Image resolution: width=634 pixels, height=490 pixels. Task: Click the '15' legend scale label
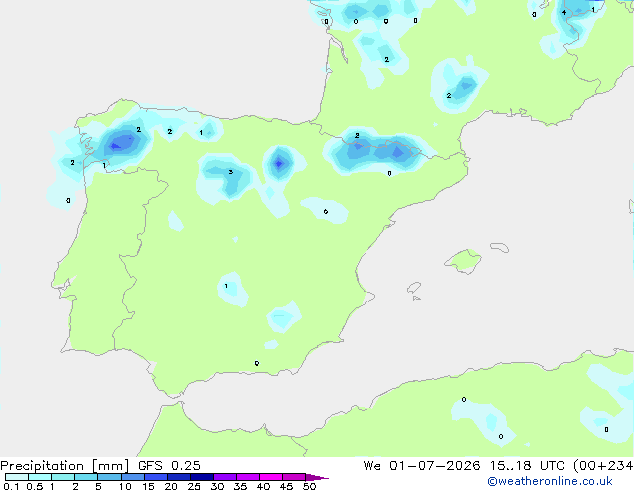(x=148, y=486)
